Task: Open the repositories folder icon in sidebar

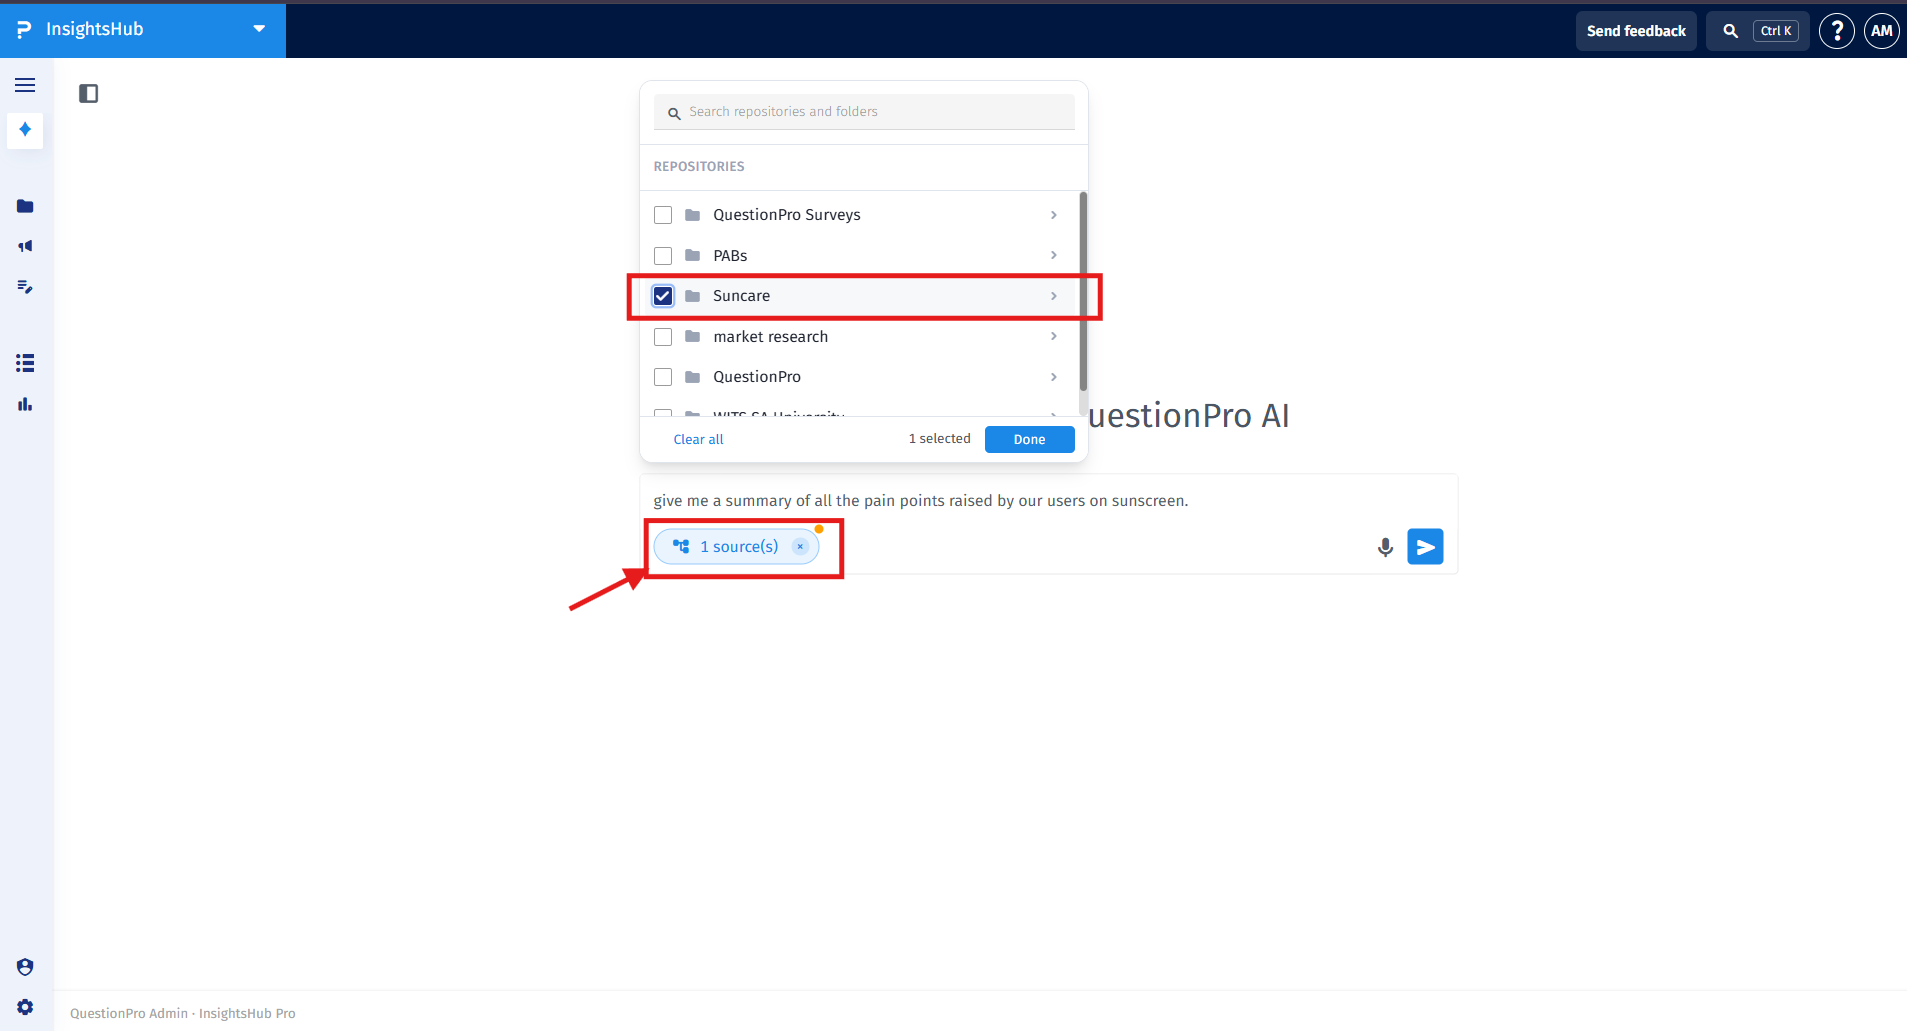Action: pyautogui.click(x=25, y=206)
